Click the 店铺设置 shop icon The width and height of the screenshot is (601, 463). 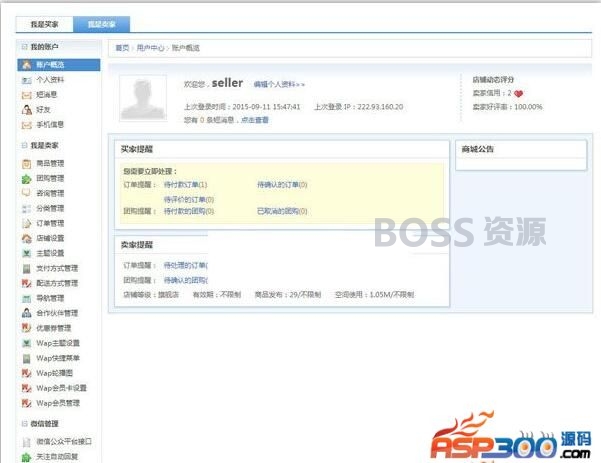[26, 238]
